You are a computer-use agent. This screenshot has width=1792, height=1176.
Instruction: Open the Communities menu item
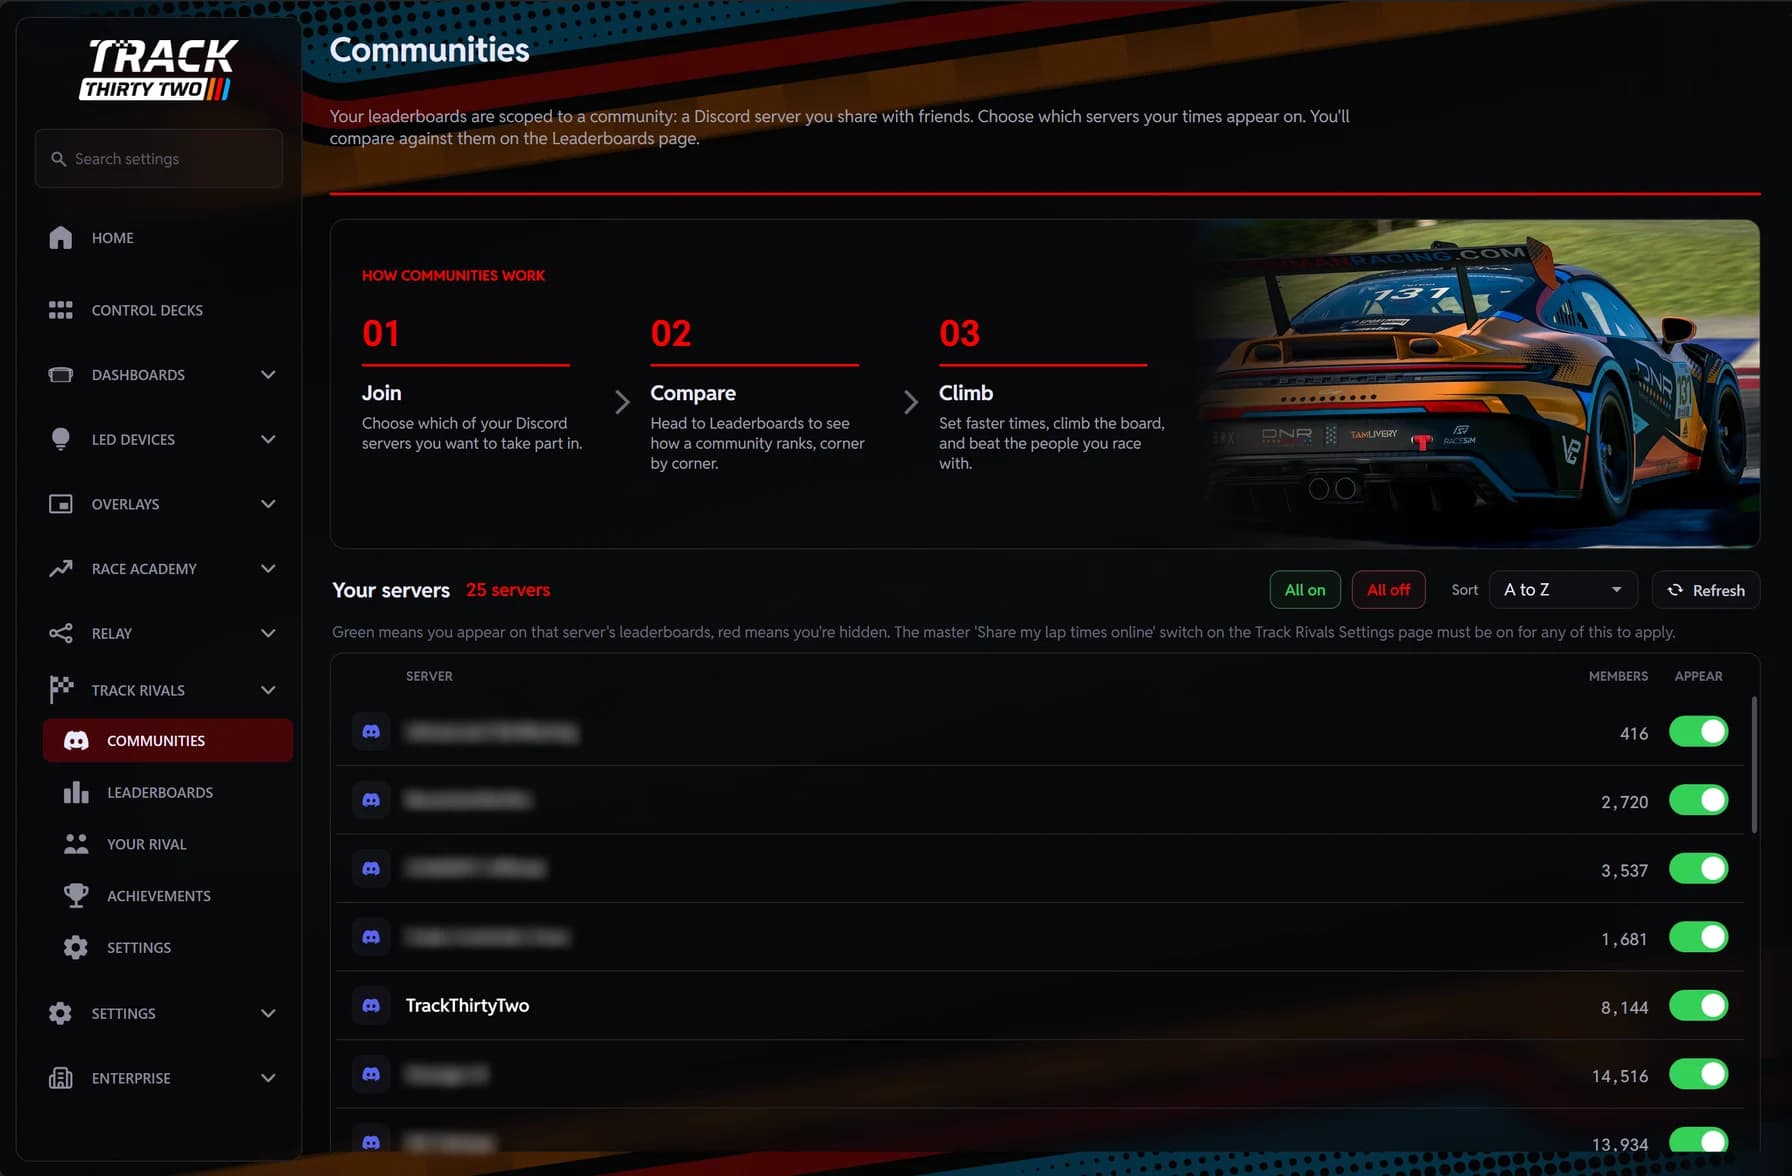(x=168, y=740)
